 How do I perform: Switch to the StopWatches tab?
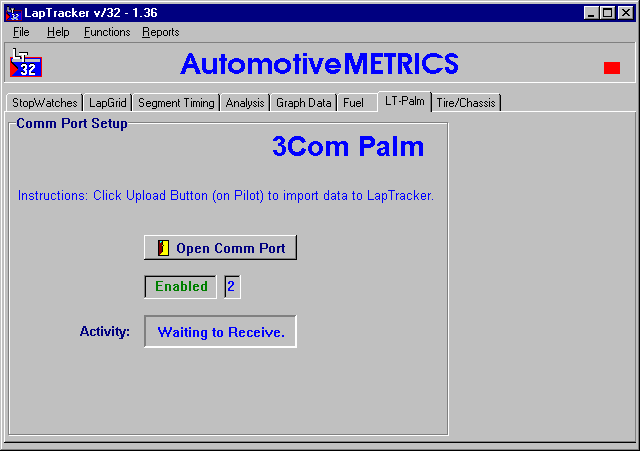coord(44,103)
